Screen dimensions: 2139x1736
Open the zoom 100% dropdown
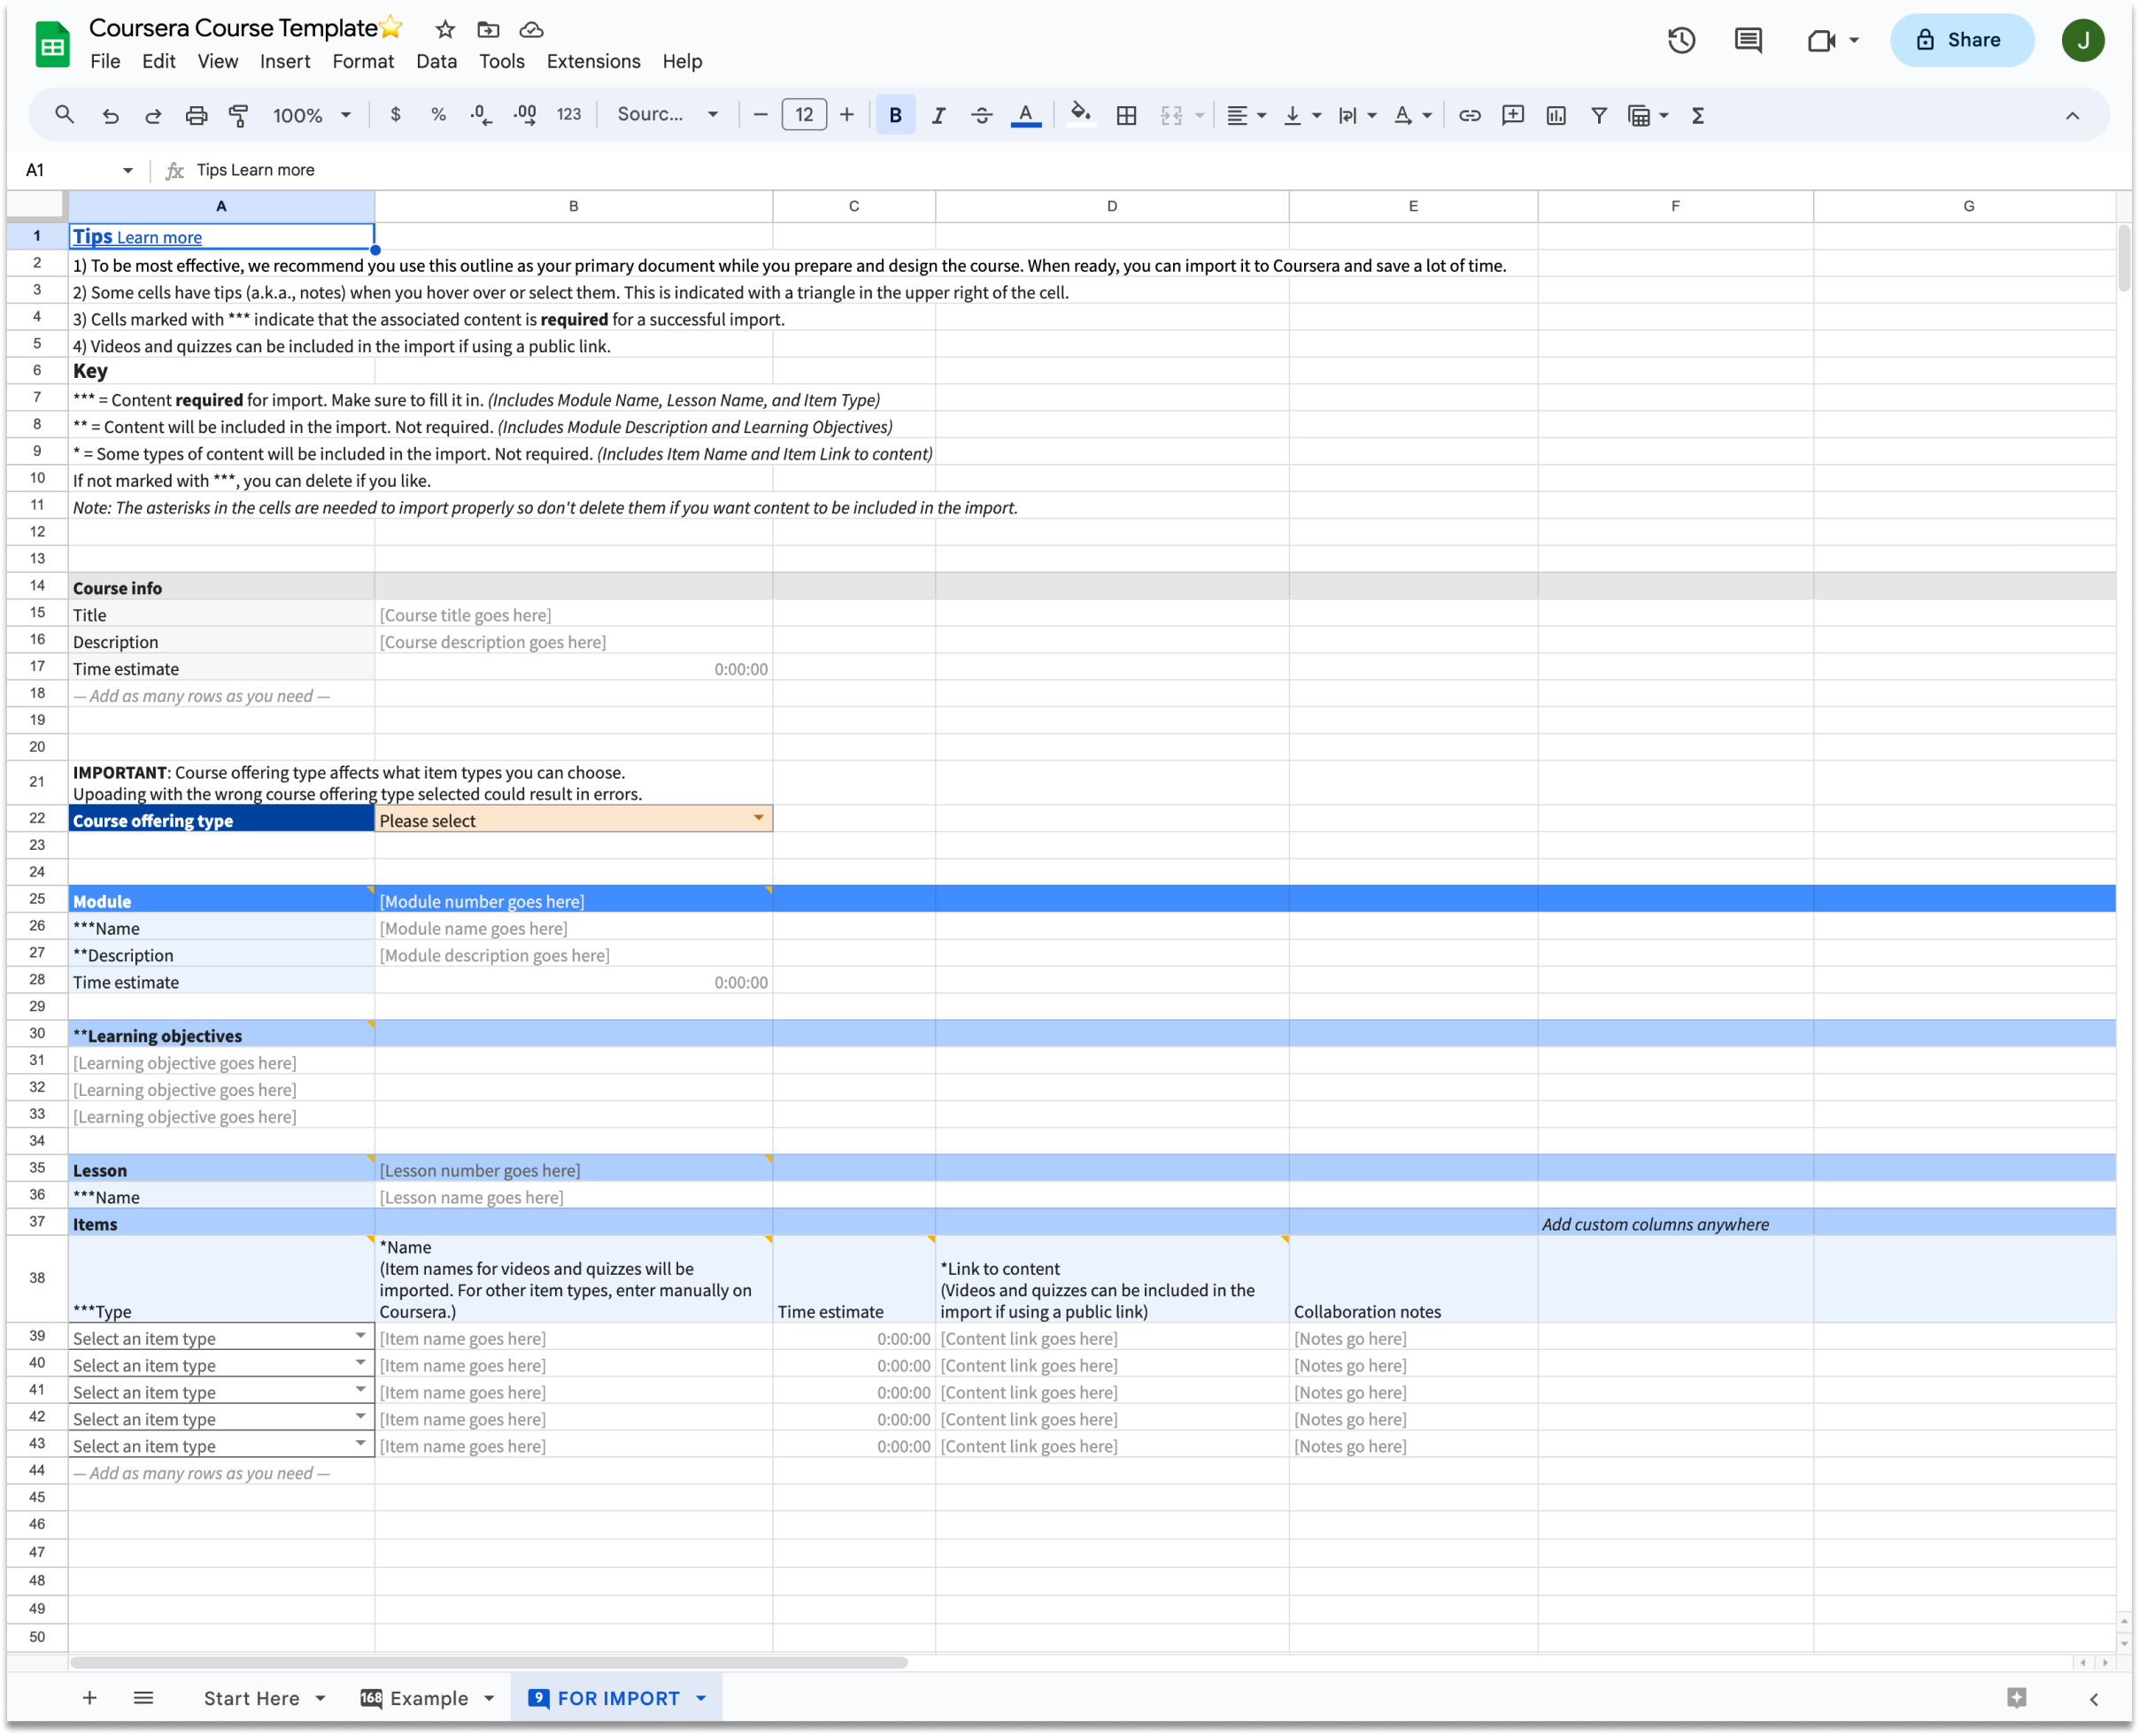tap(311, 116)
